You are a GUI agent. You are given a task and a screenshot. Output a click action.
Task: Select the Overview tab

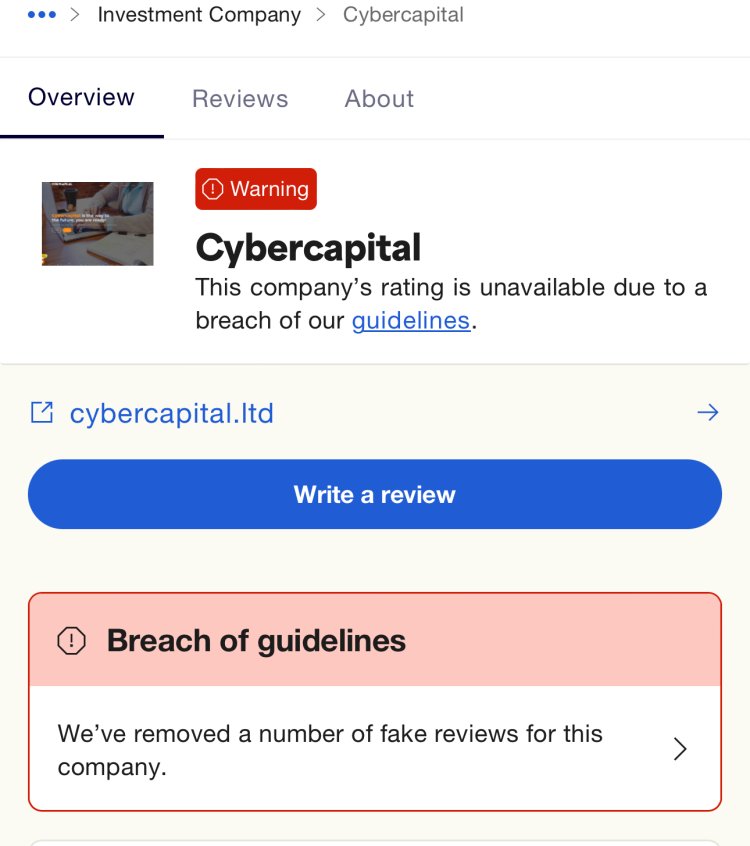[81, 98]
